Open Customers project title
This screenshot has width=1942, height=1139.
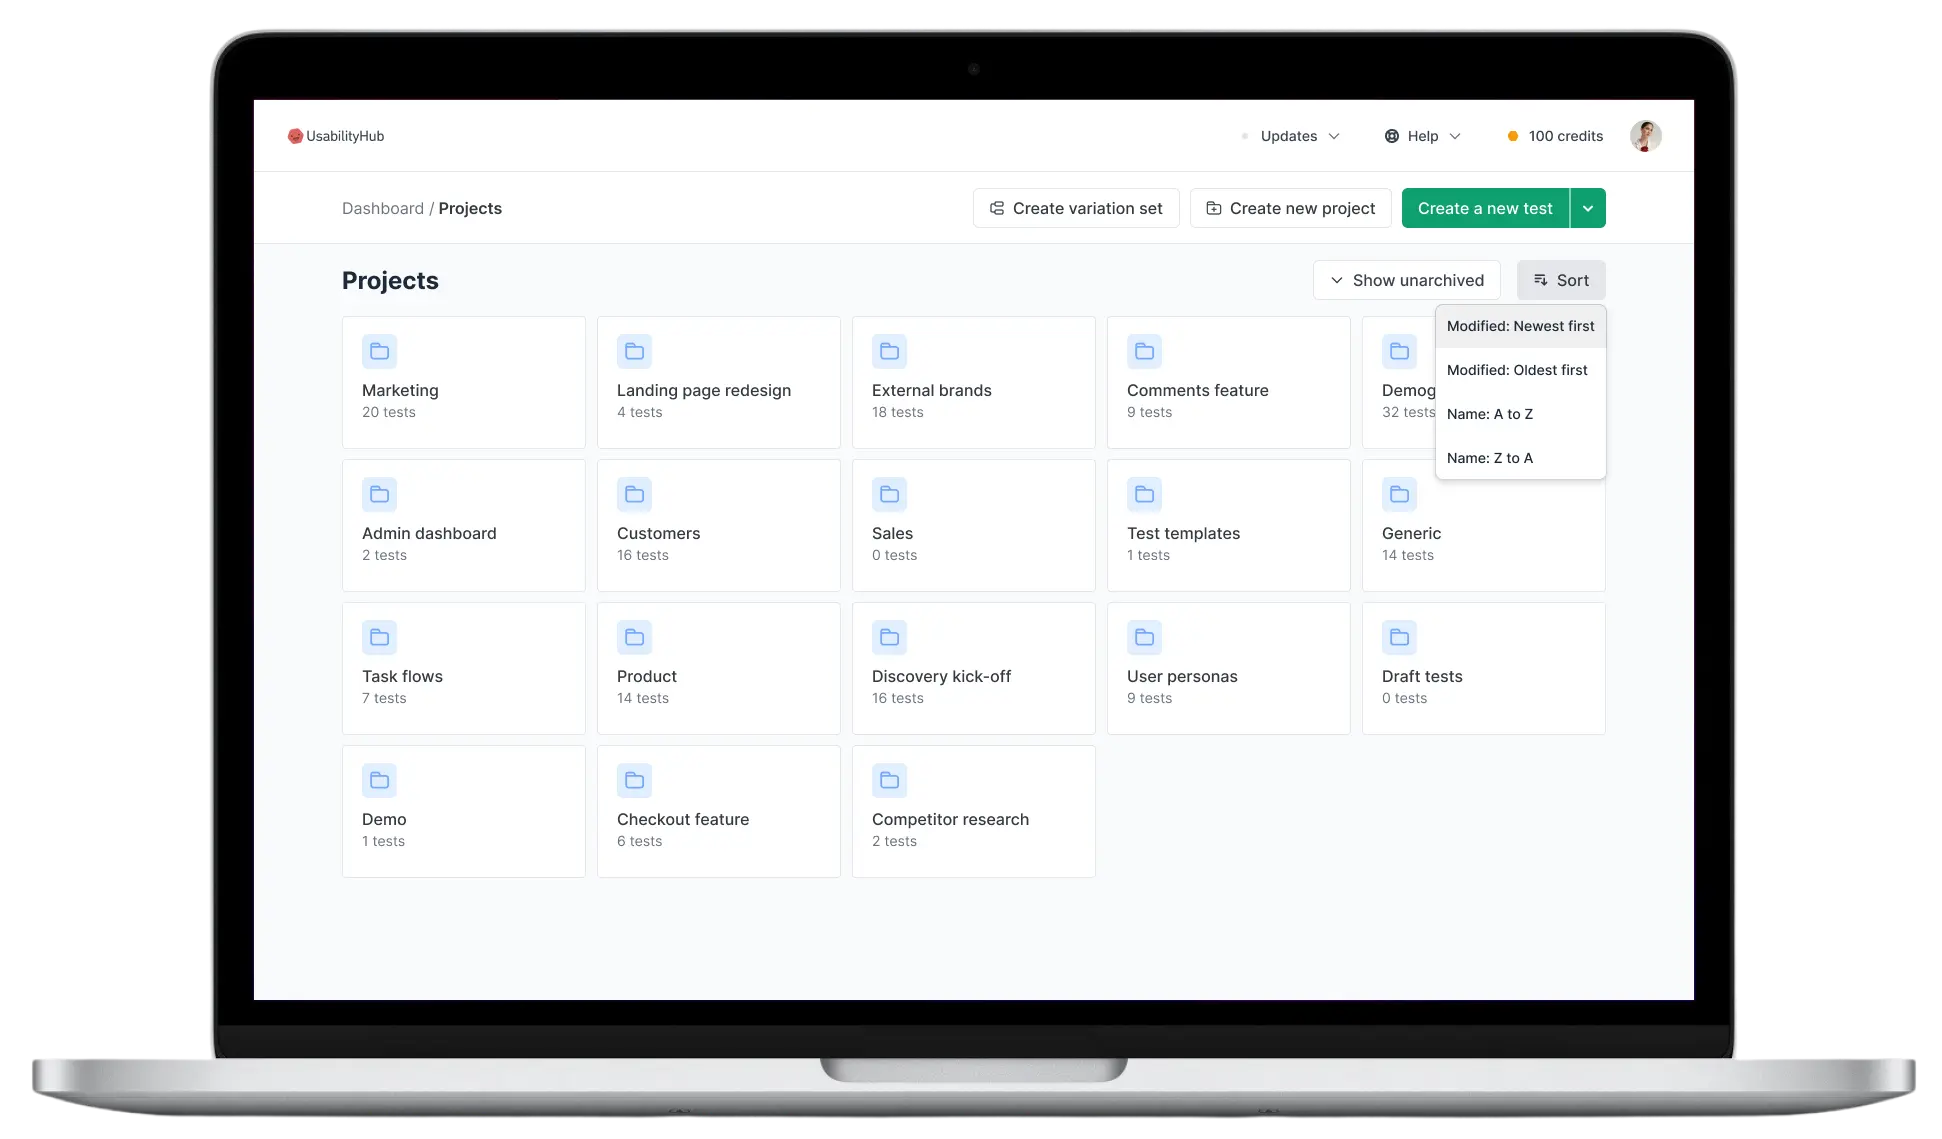(x=659, y=533)
